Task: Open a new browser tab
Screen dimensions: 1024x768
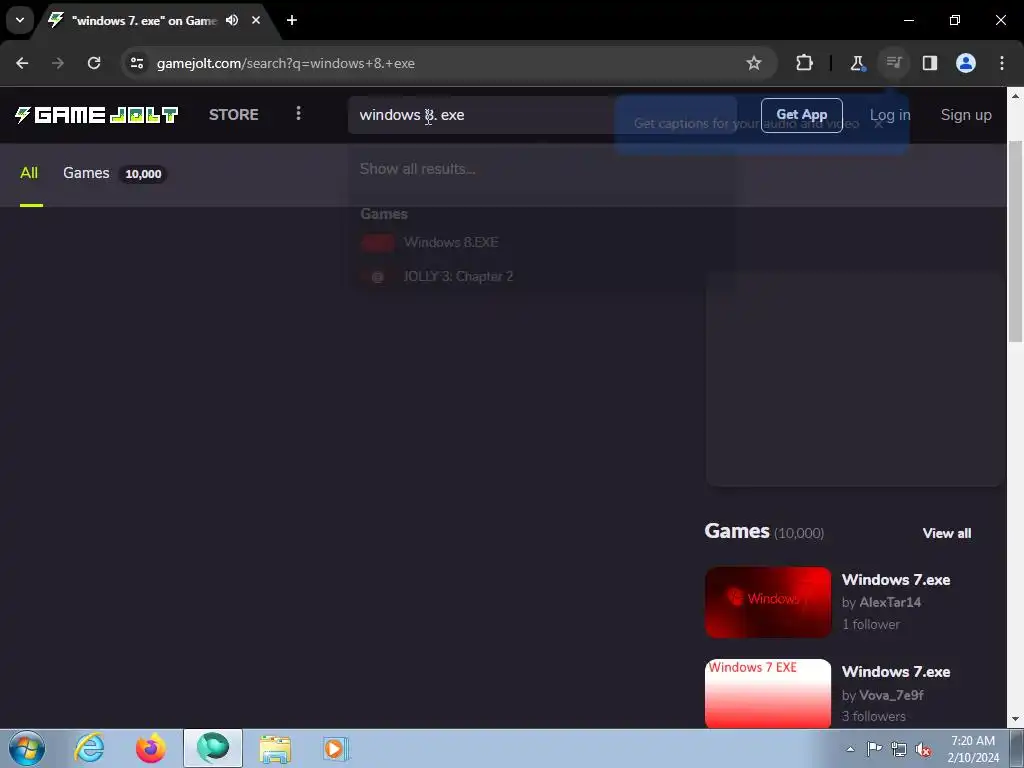Action: point(292,20)
